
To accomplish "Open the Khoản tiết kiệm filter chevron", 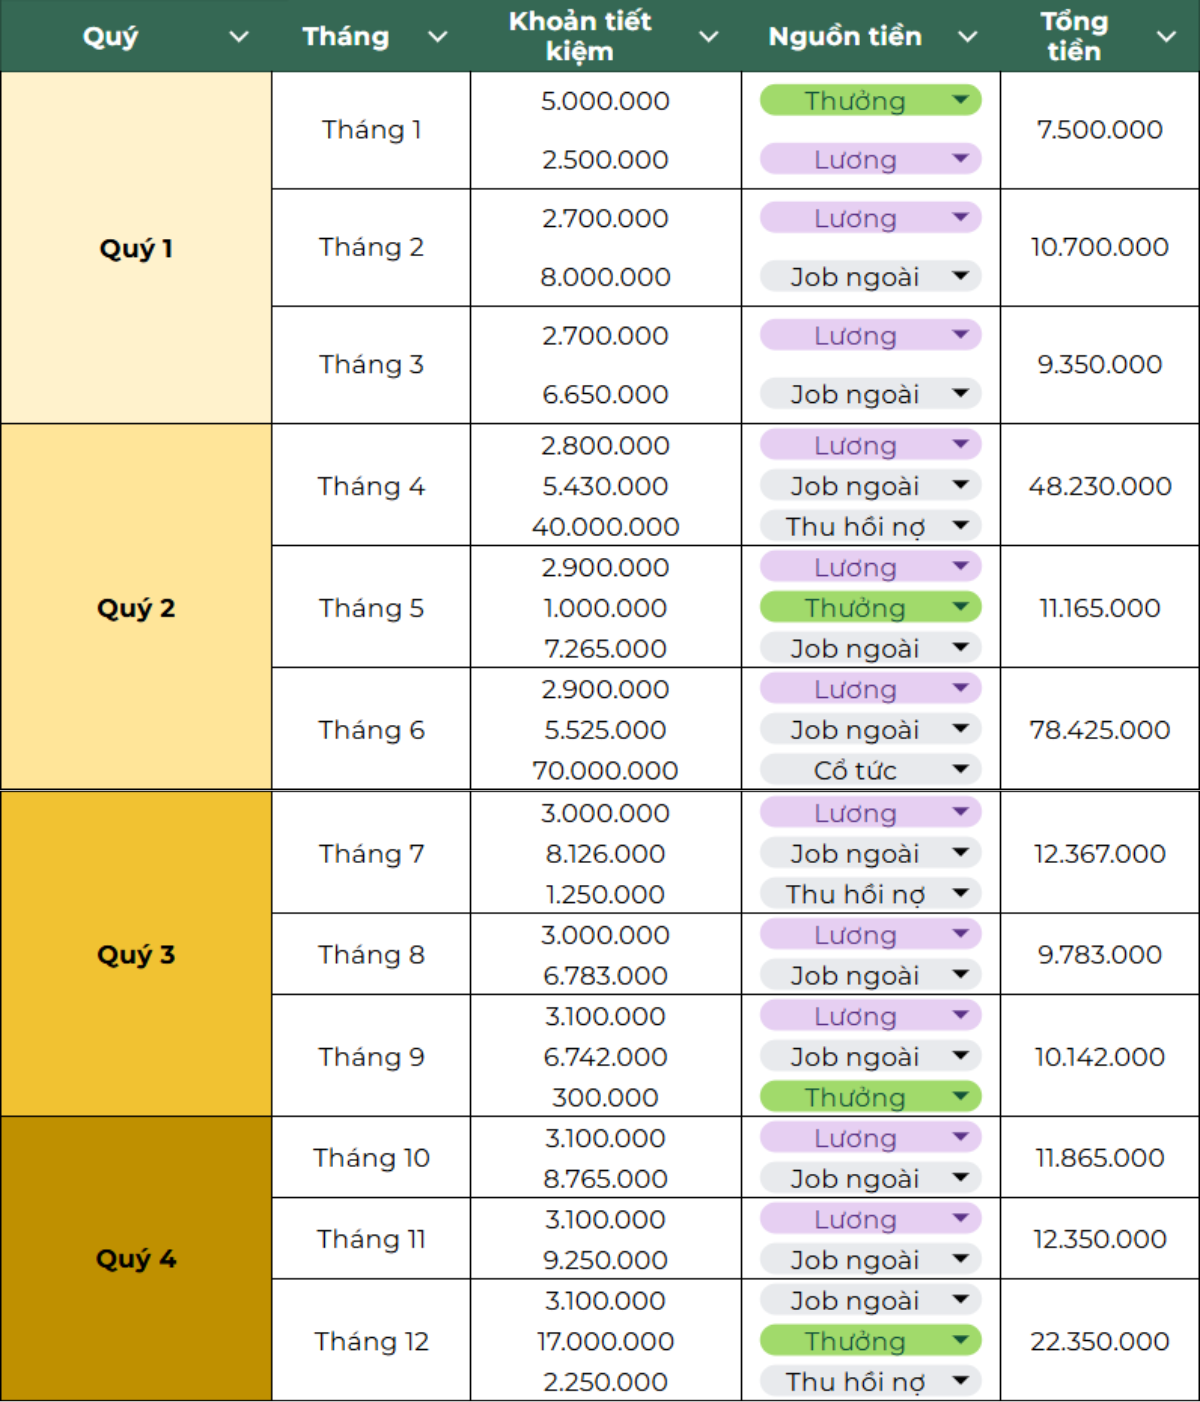I will (x=709, y=37).
